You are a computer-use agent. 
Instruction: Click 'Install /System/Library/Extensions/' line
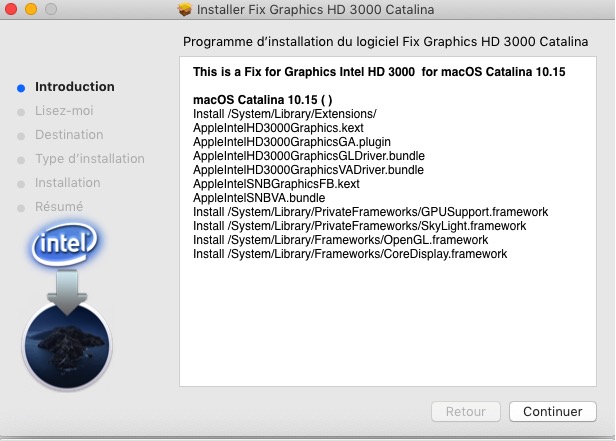(284, 114)
